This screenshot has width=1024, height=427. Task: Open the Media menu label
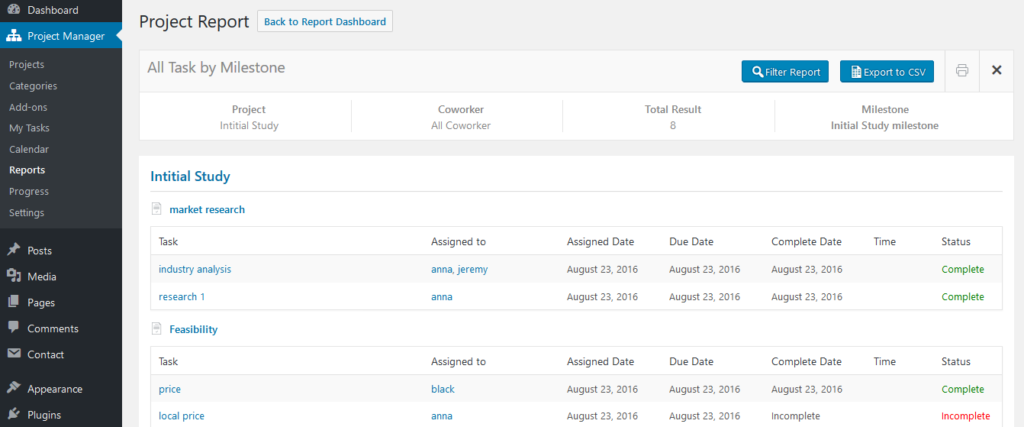[42, 277]
